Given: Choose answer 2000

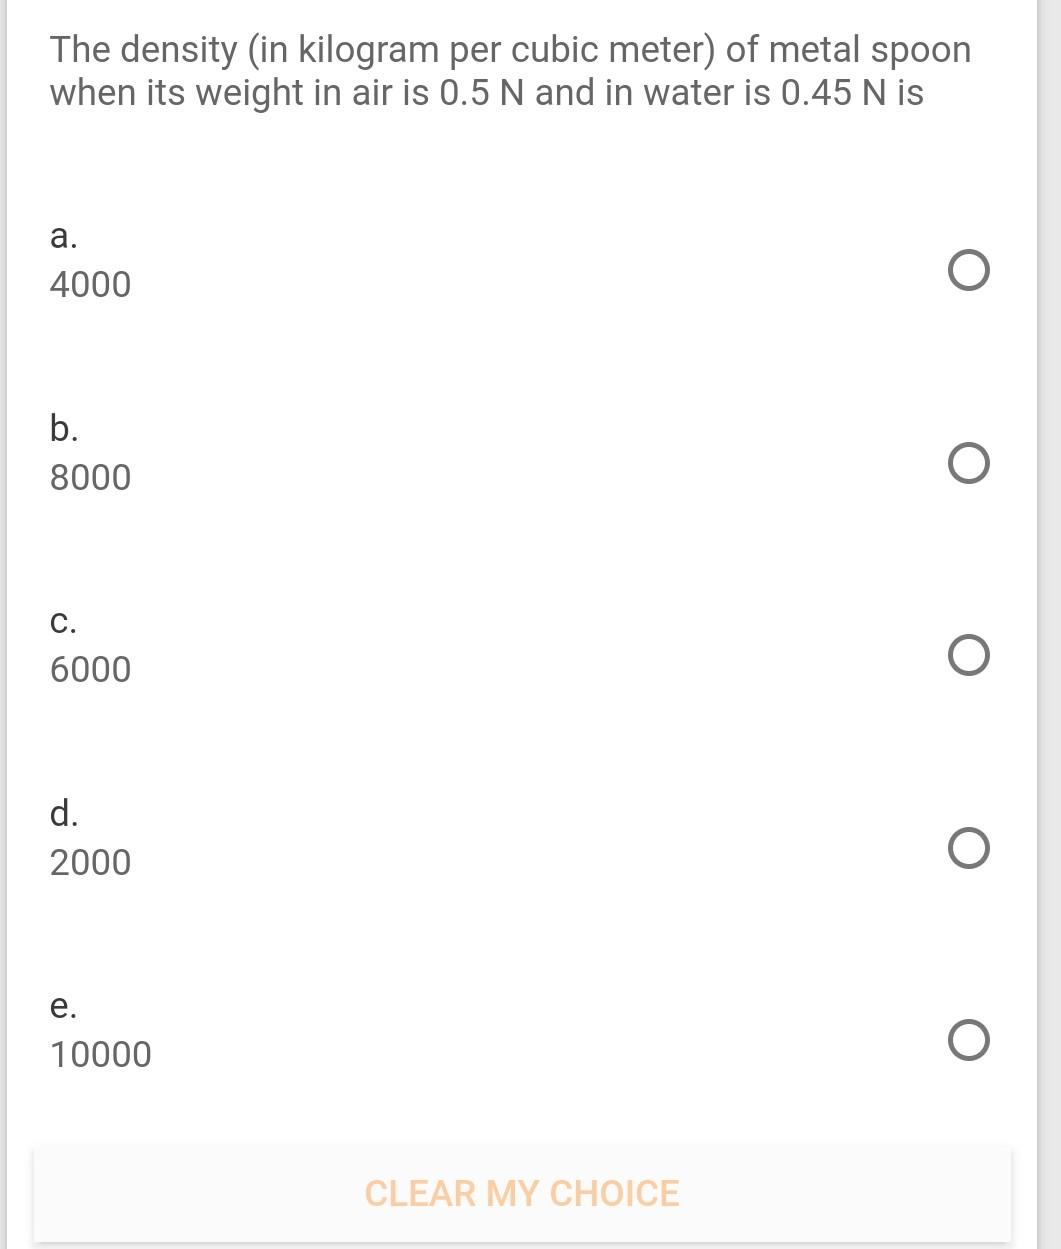Looking at the screenshot, I should (x=90, y=861).
